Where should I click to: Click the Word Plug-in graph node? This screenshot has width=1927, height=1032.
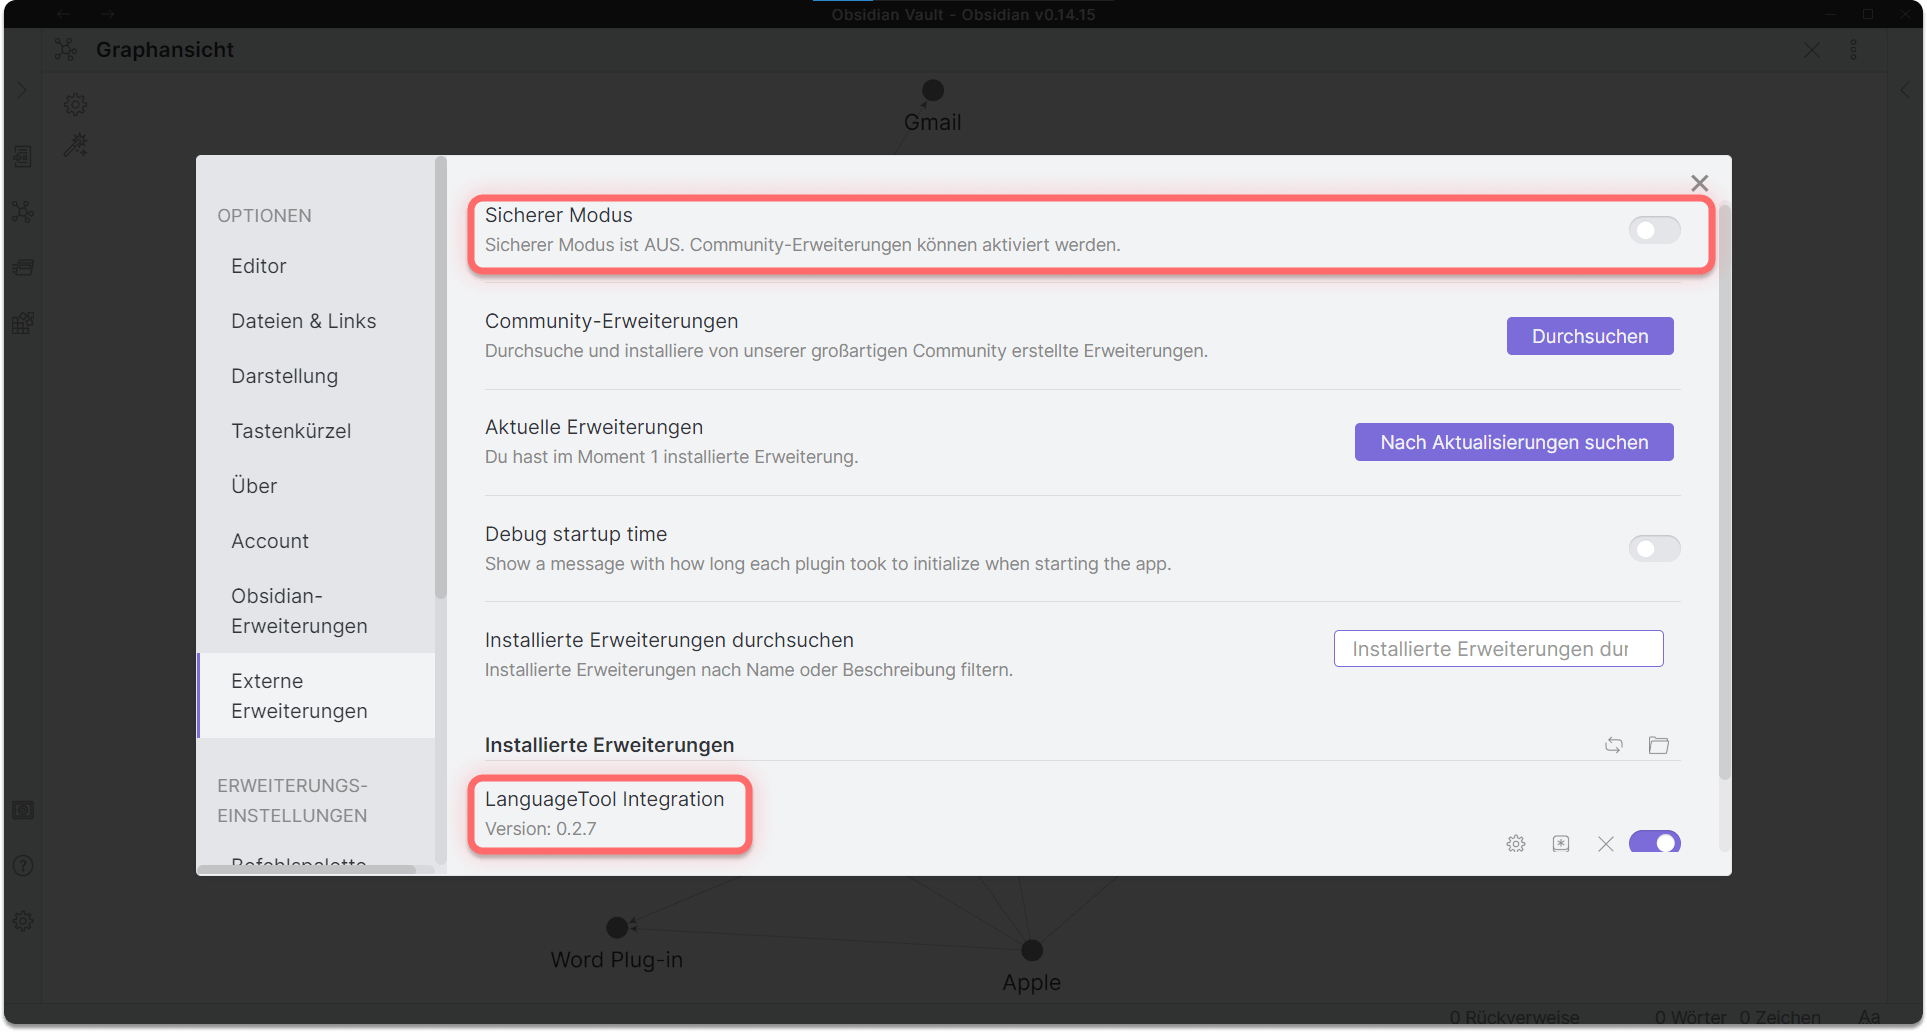click(617, 927)
